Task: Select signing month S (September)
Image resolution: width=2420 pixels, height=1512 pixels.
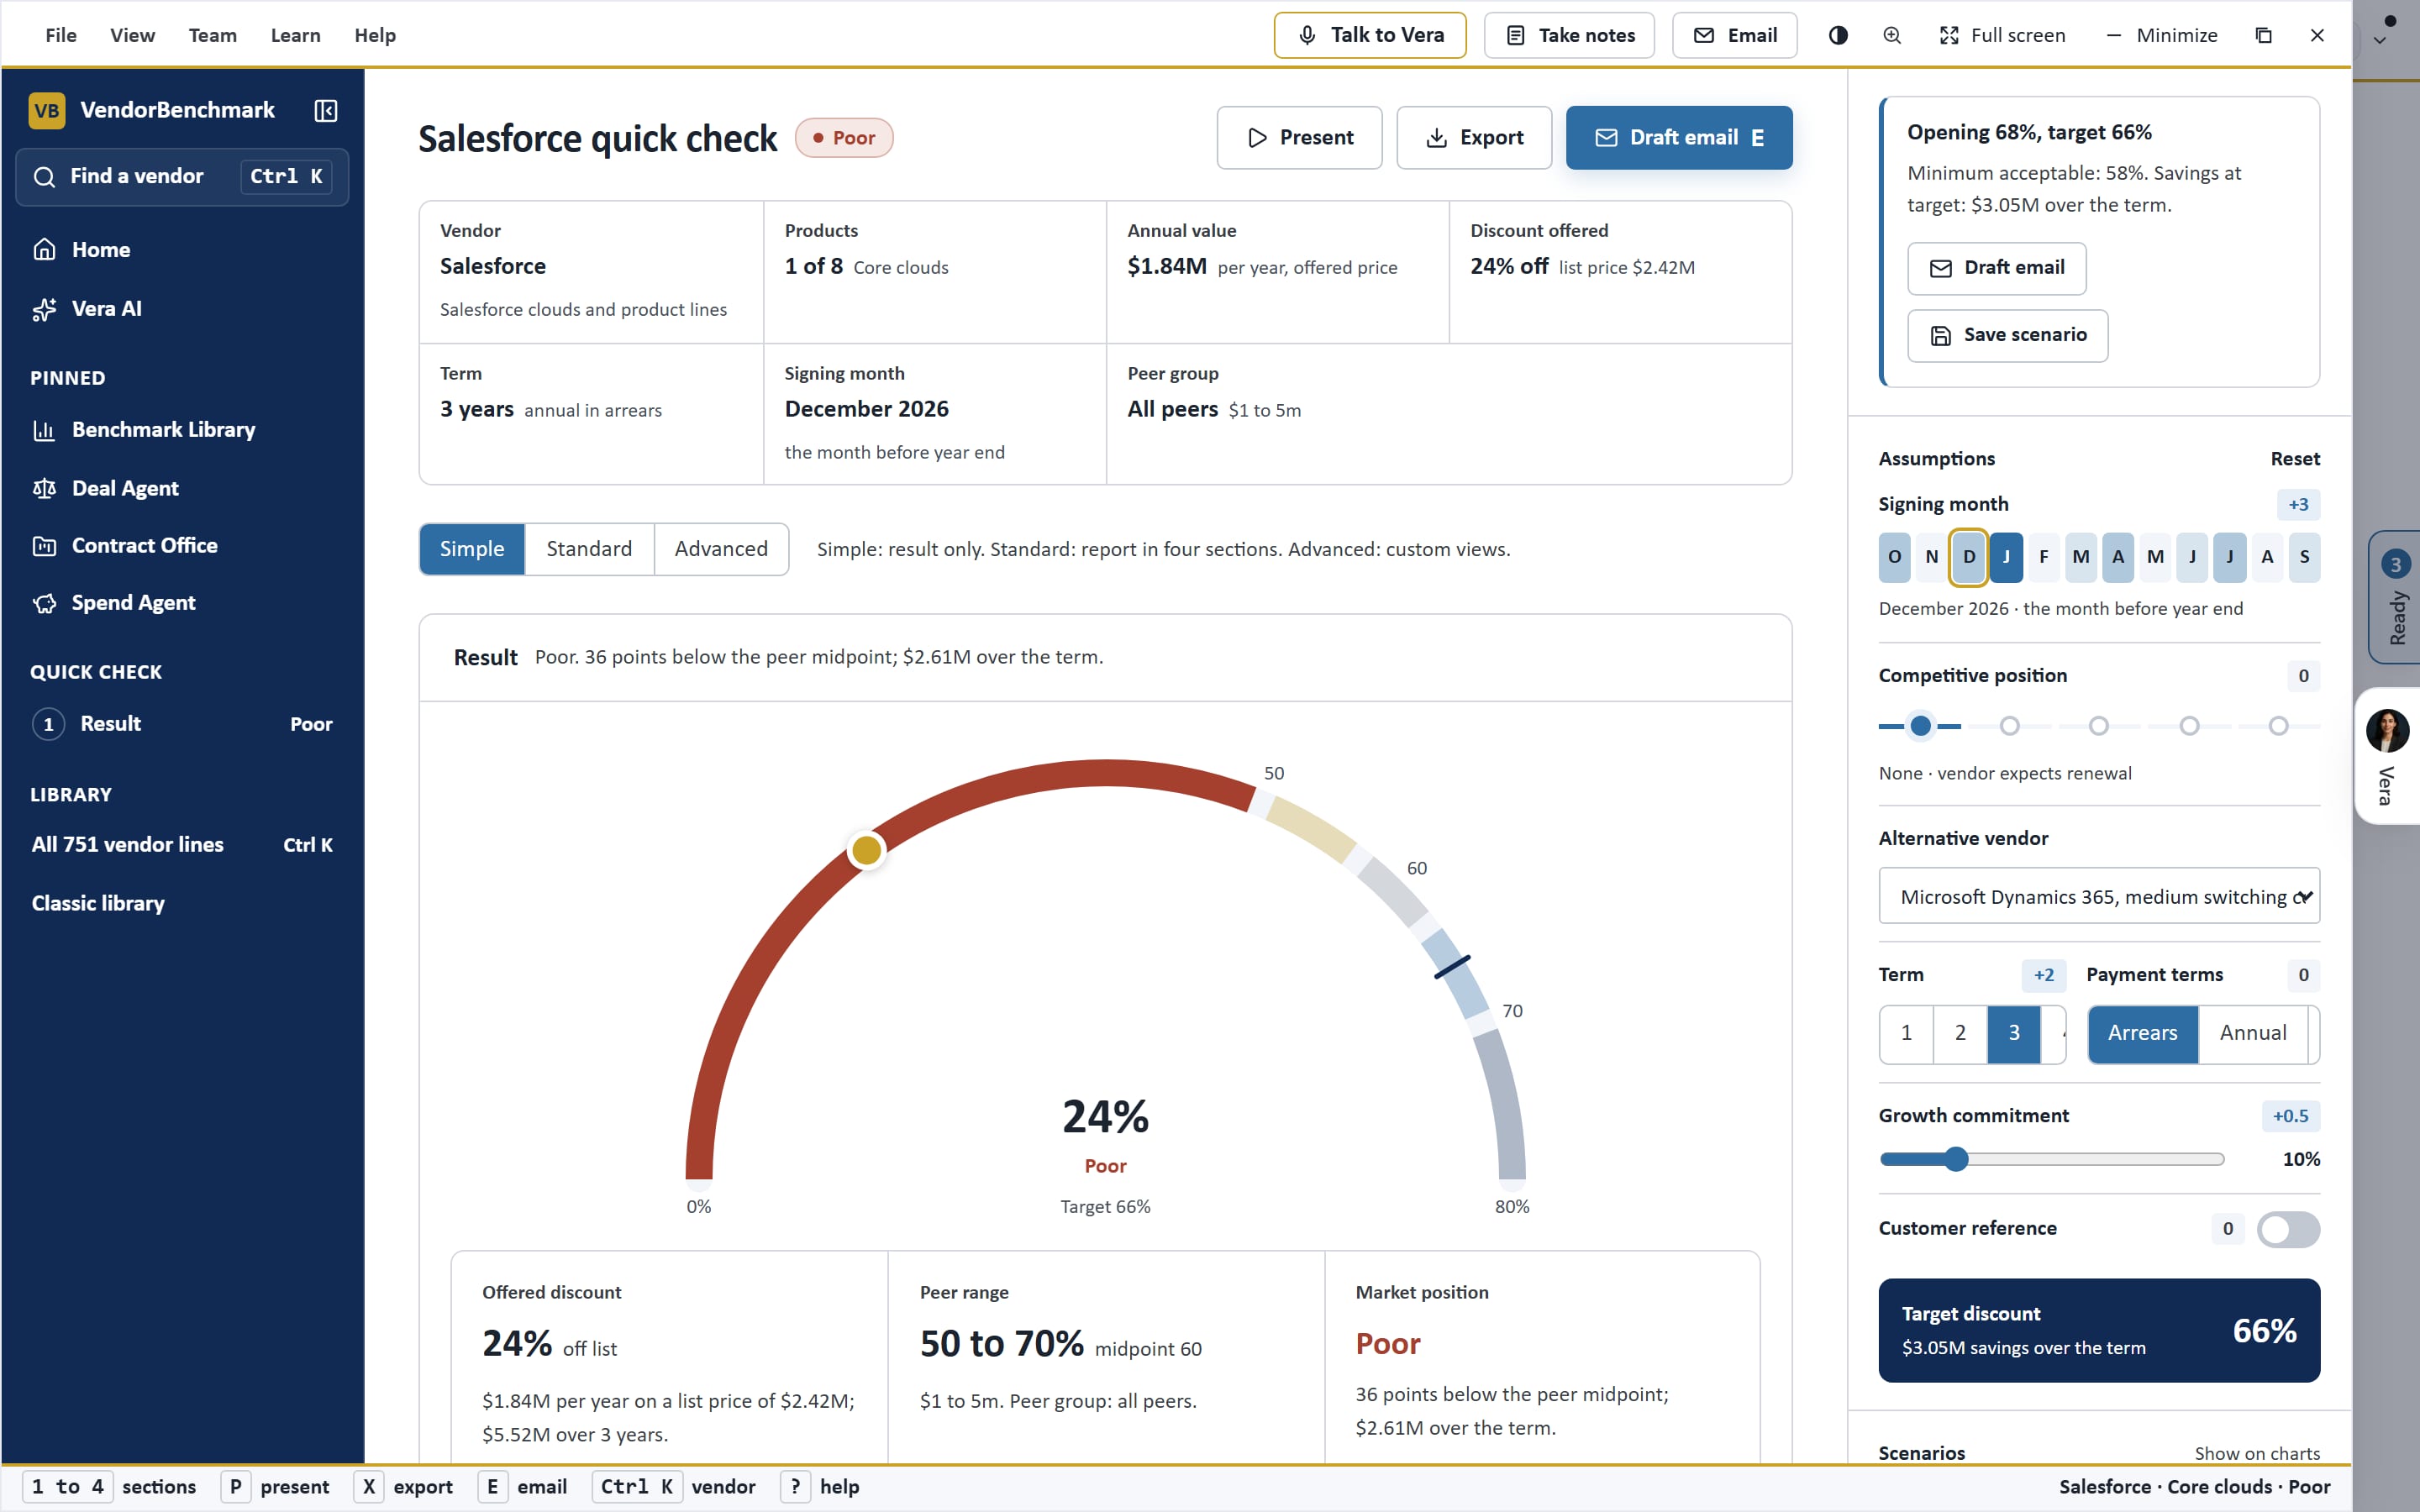Action: pyautogui.click(x=2304, y=557)
